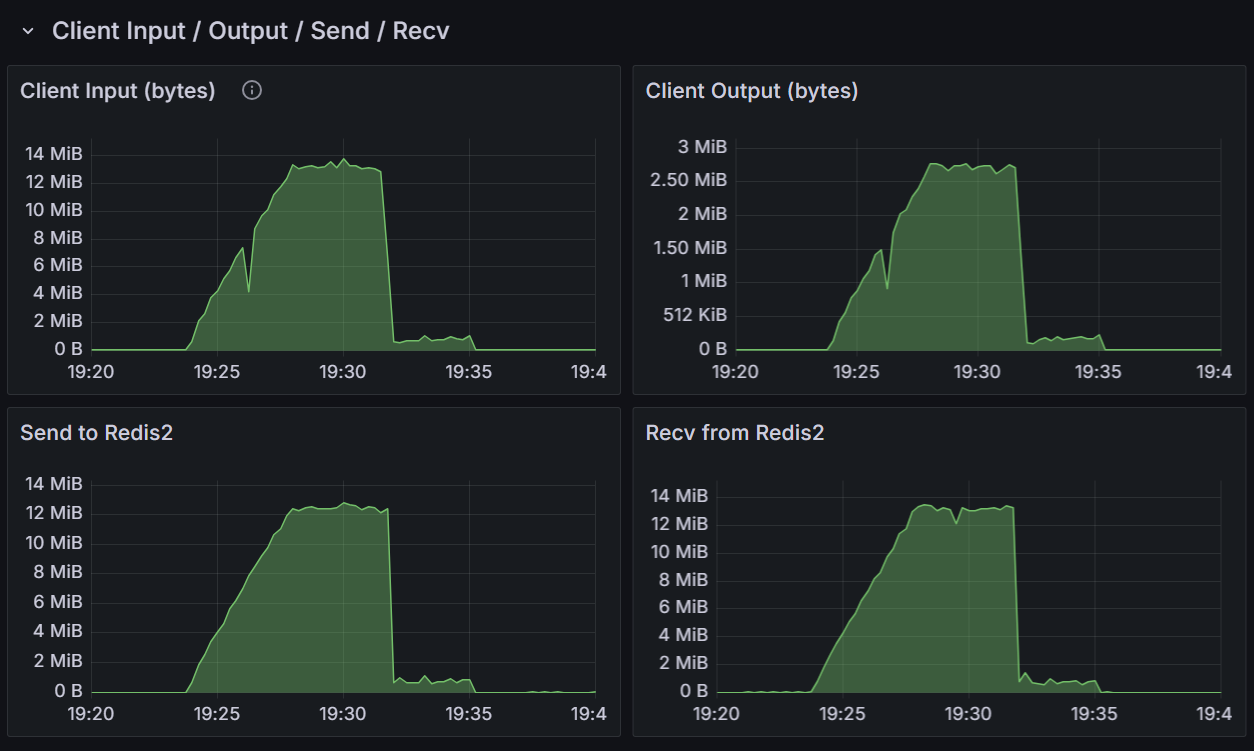This screenshot has height=751, width=1254.
Task: Click the info icon beside Client Input (bytes)
Action: pyautogui.click(x=252, y=91)
